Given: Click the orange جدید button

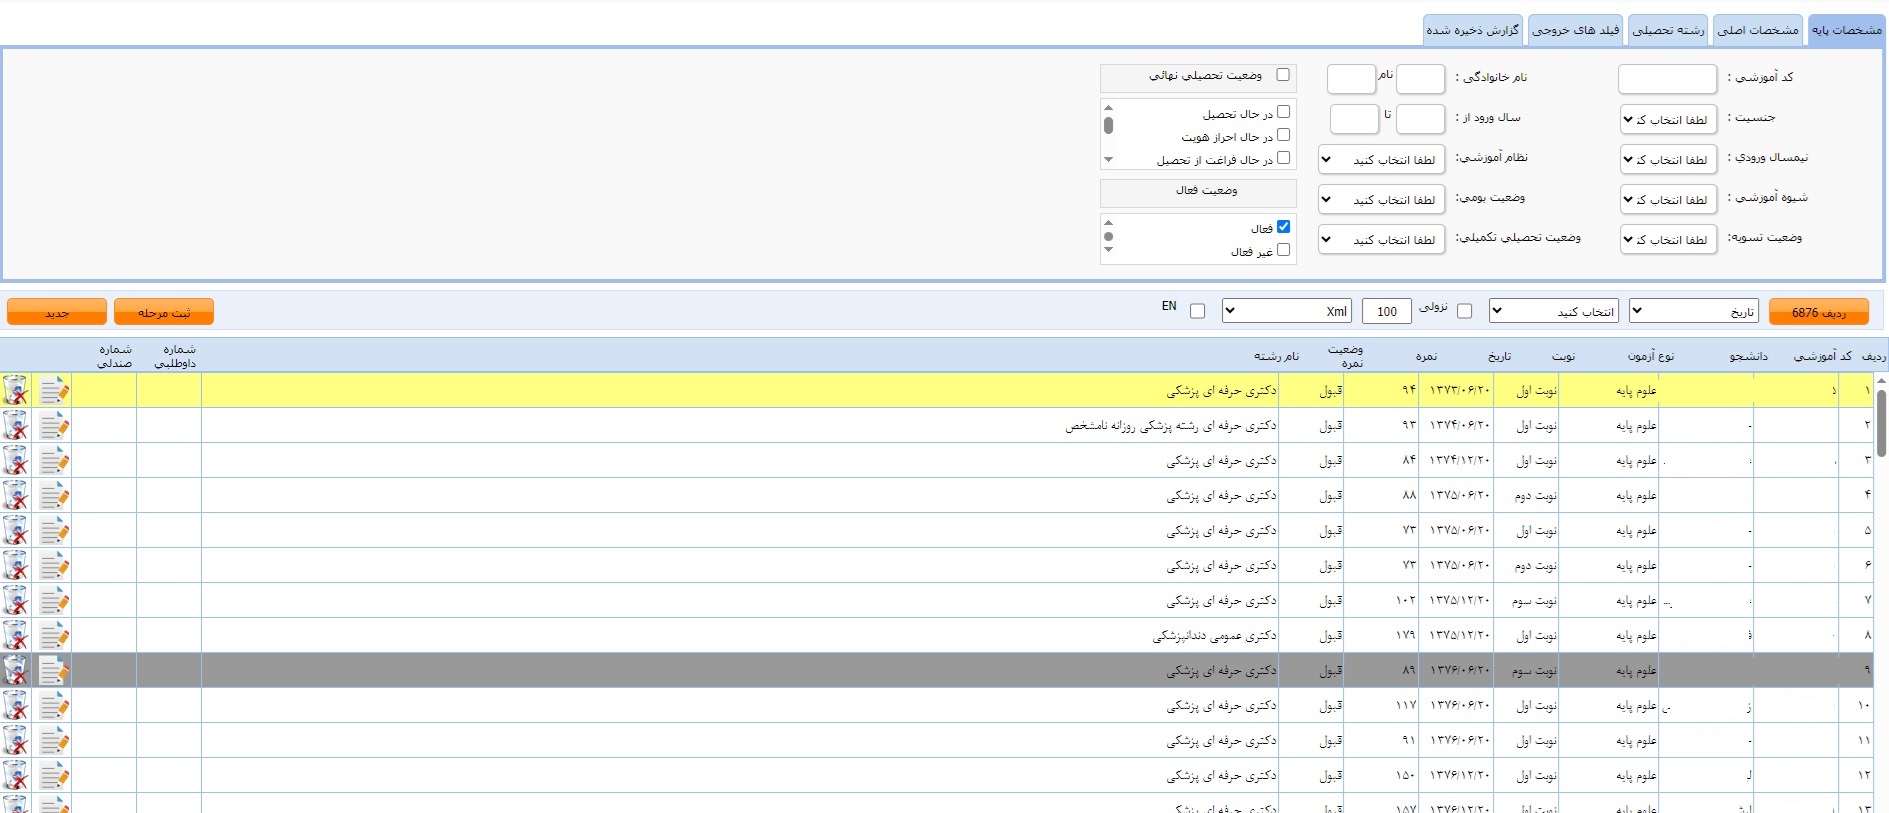Looking at the screenshot, I should point(57,313).
